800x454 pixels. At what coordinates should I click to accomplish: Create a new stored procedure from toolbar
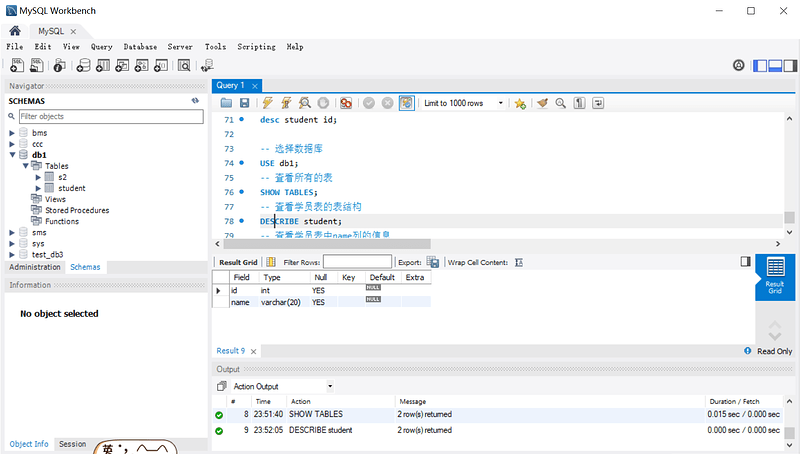click(x=142, y=65)
